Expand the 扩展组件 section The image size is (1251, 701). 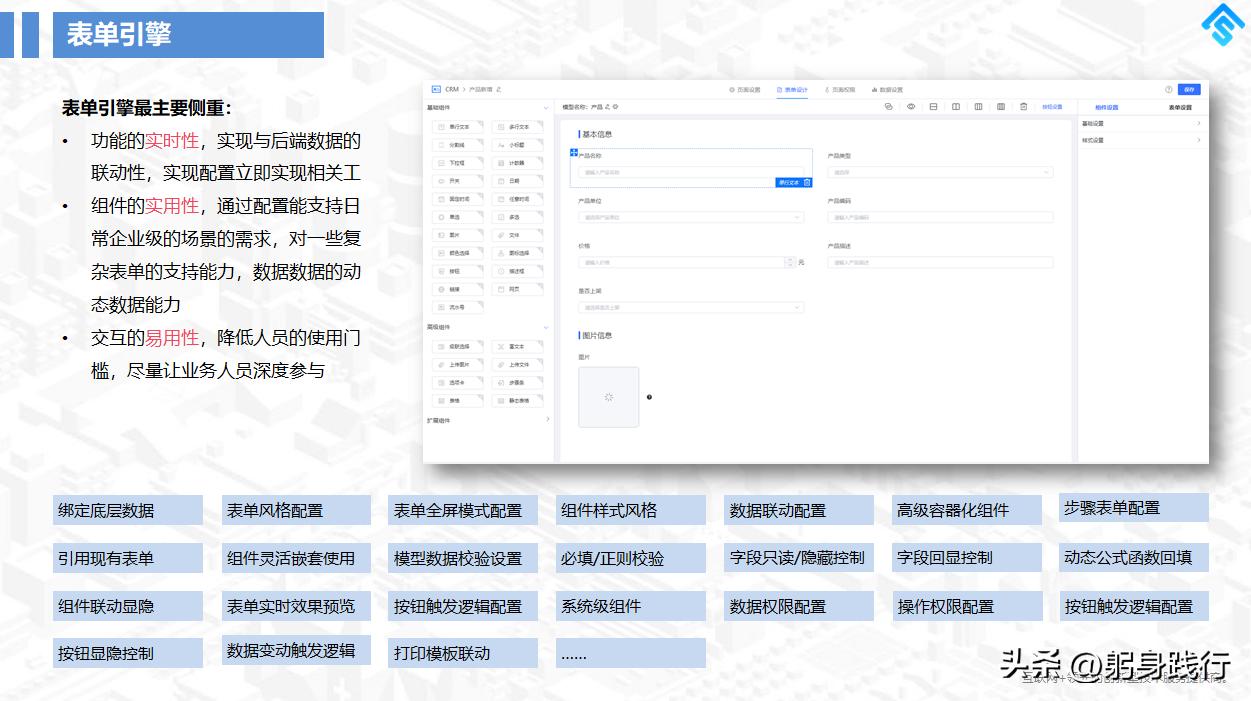coord(548,419)
